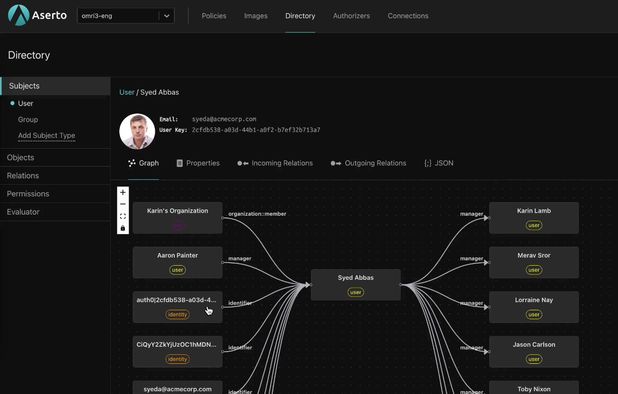Expand the Relations section
Image resolution: width=618 pixels, height=394 pixels.
pyautogui.click(x=55, y=176)
